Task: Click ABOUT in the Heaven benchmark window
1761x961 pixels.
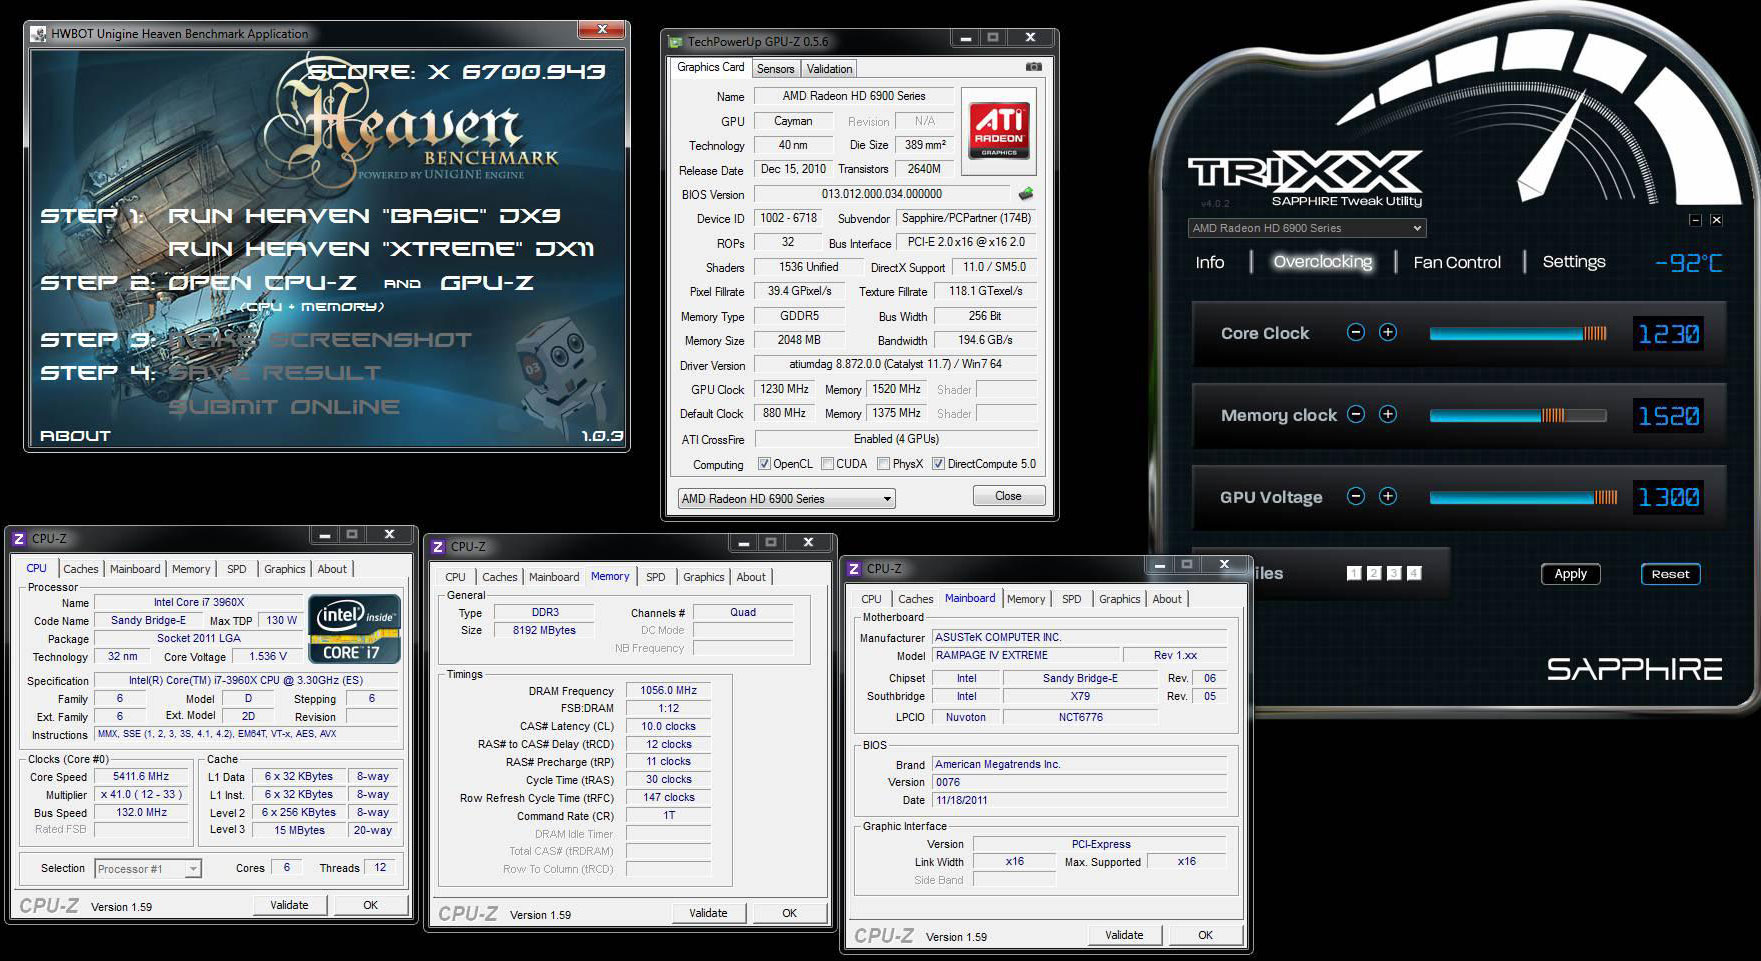Action: tap(75, 436)
